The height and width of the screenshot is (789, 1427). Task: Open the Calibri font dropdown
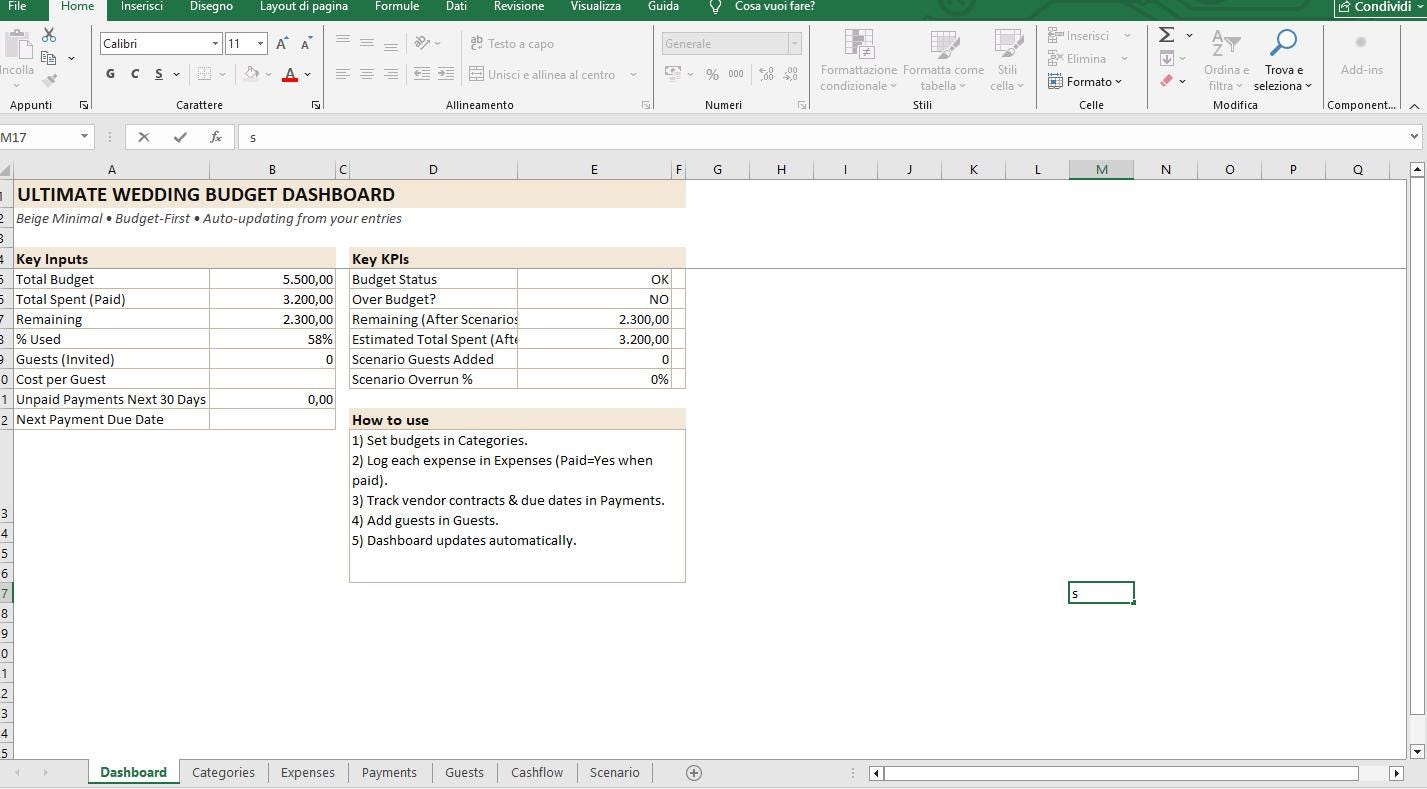[213, 43]
